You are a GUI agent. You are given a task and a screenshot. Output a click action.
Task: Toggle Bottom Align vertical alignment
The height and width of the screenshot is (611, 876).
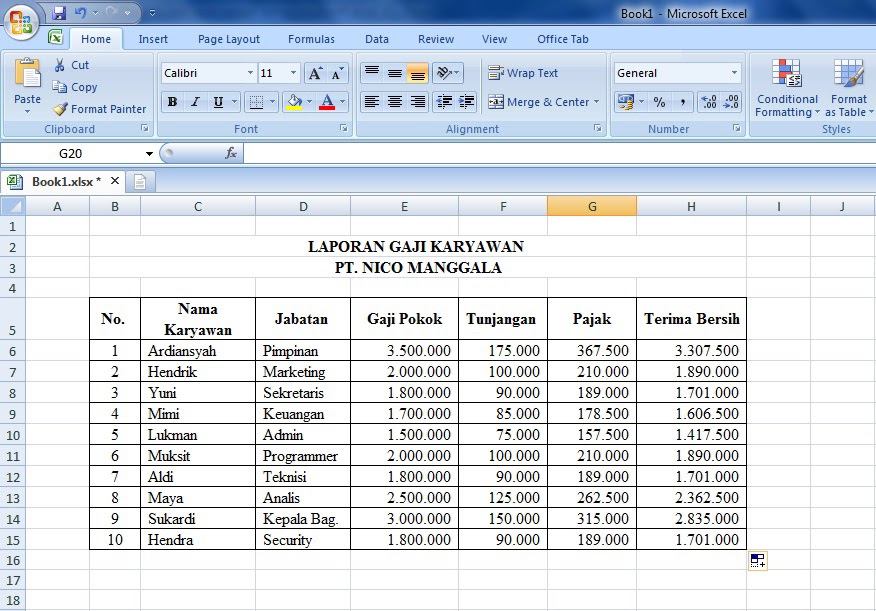pos(417,73)
